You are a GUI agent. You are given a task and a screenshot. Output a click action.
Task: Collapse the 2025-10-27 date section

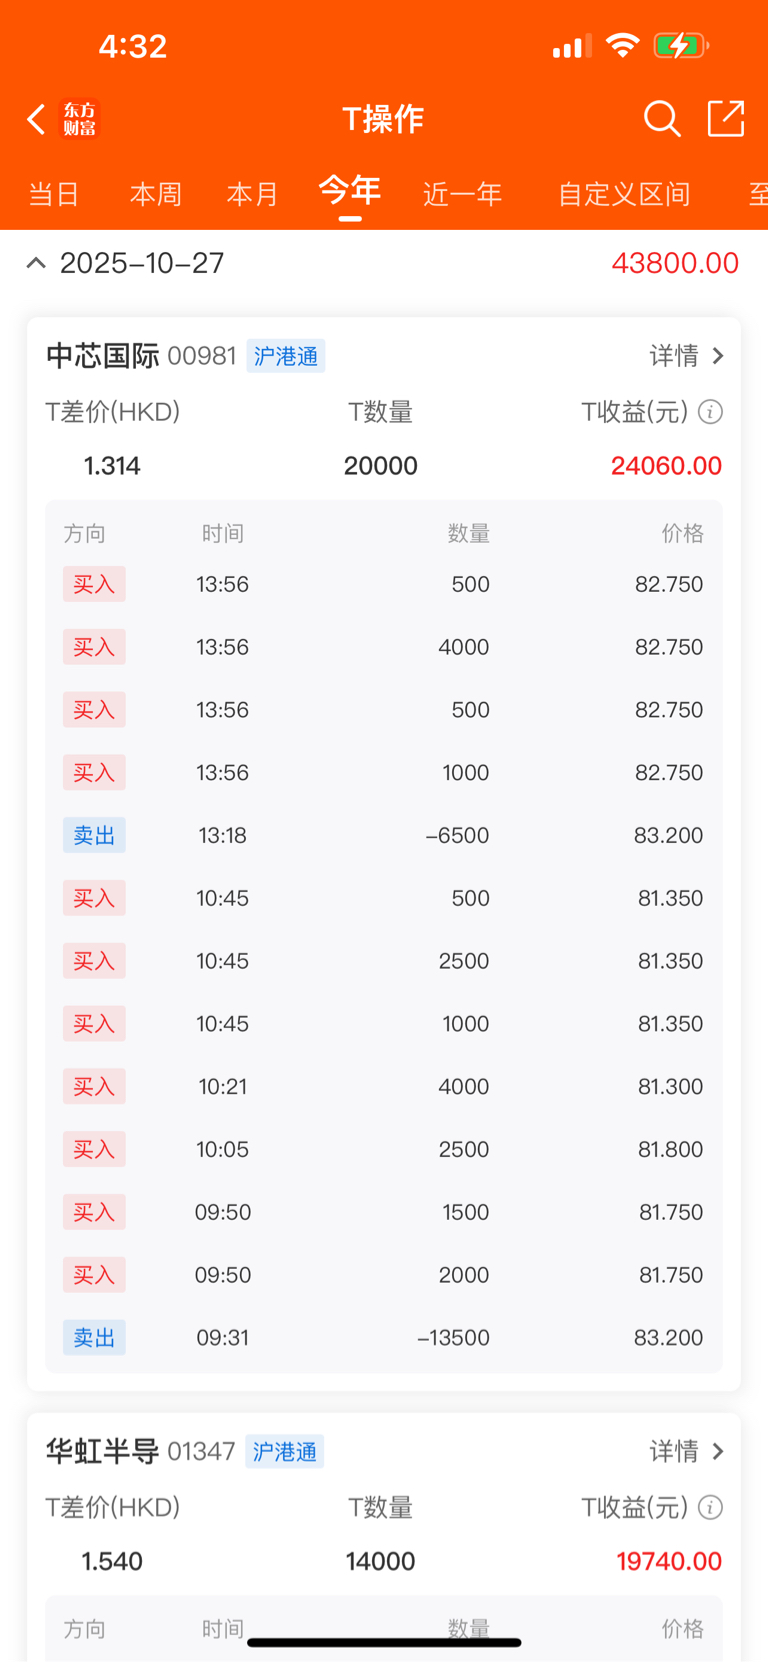coord(36,263)
